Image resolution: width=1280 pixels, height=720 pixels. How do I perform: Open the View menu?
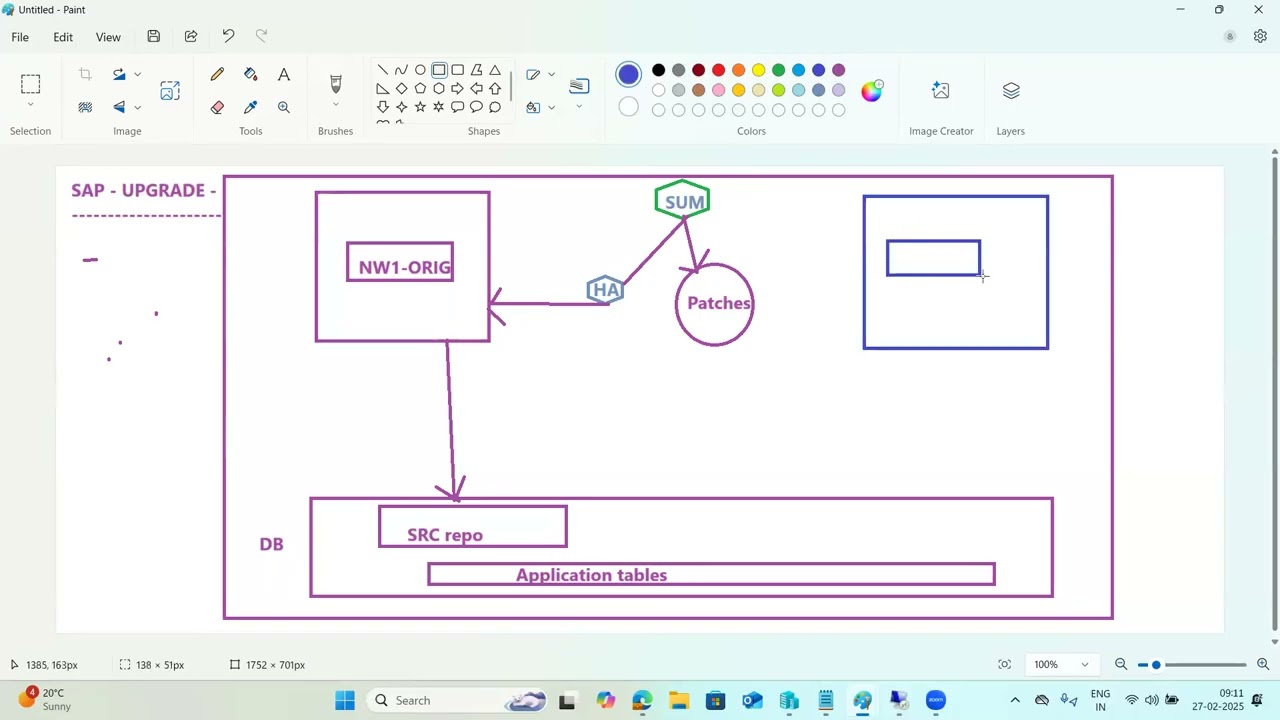(108, 37)
